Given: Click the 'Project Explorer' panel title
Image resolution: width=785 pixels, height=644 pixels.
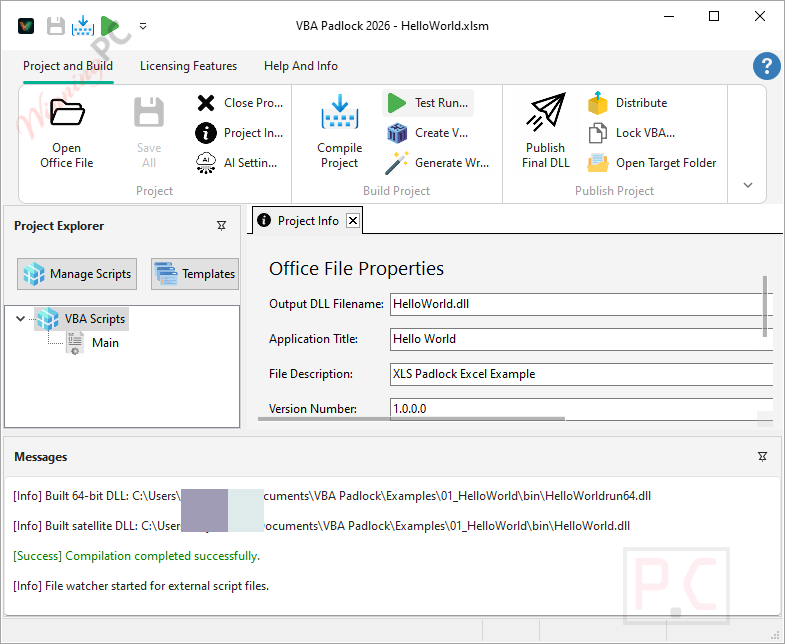Looking at the screenshot, I should 59,226.
